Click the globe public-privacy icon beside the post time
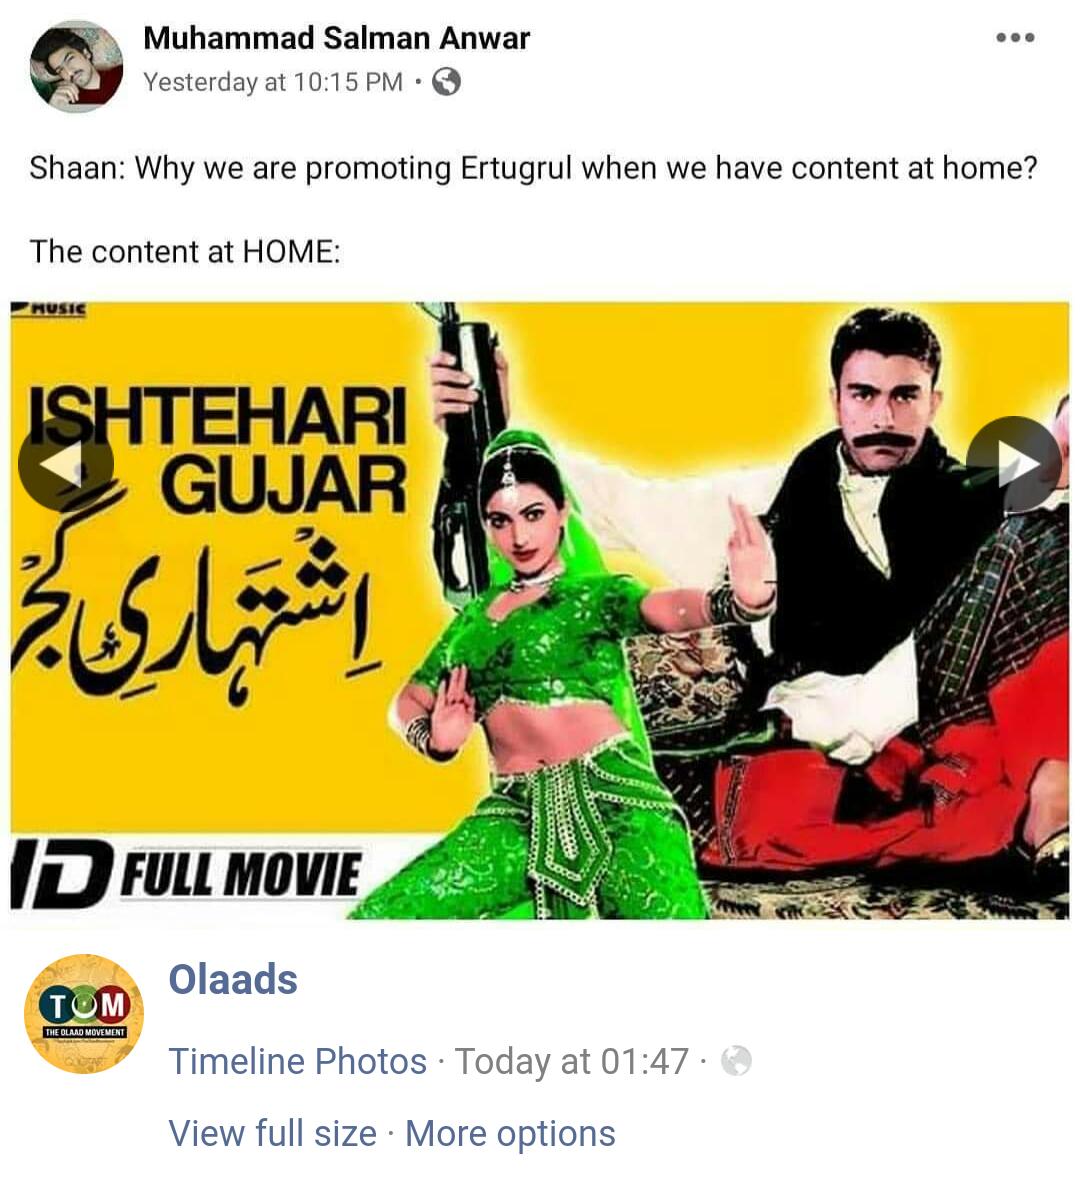The image size is (1080, 1197). [447, 82]
